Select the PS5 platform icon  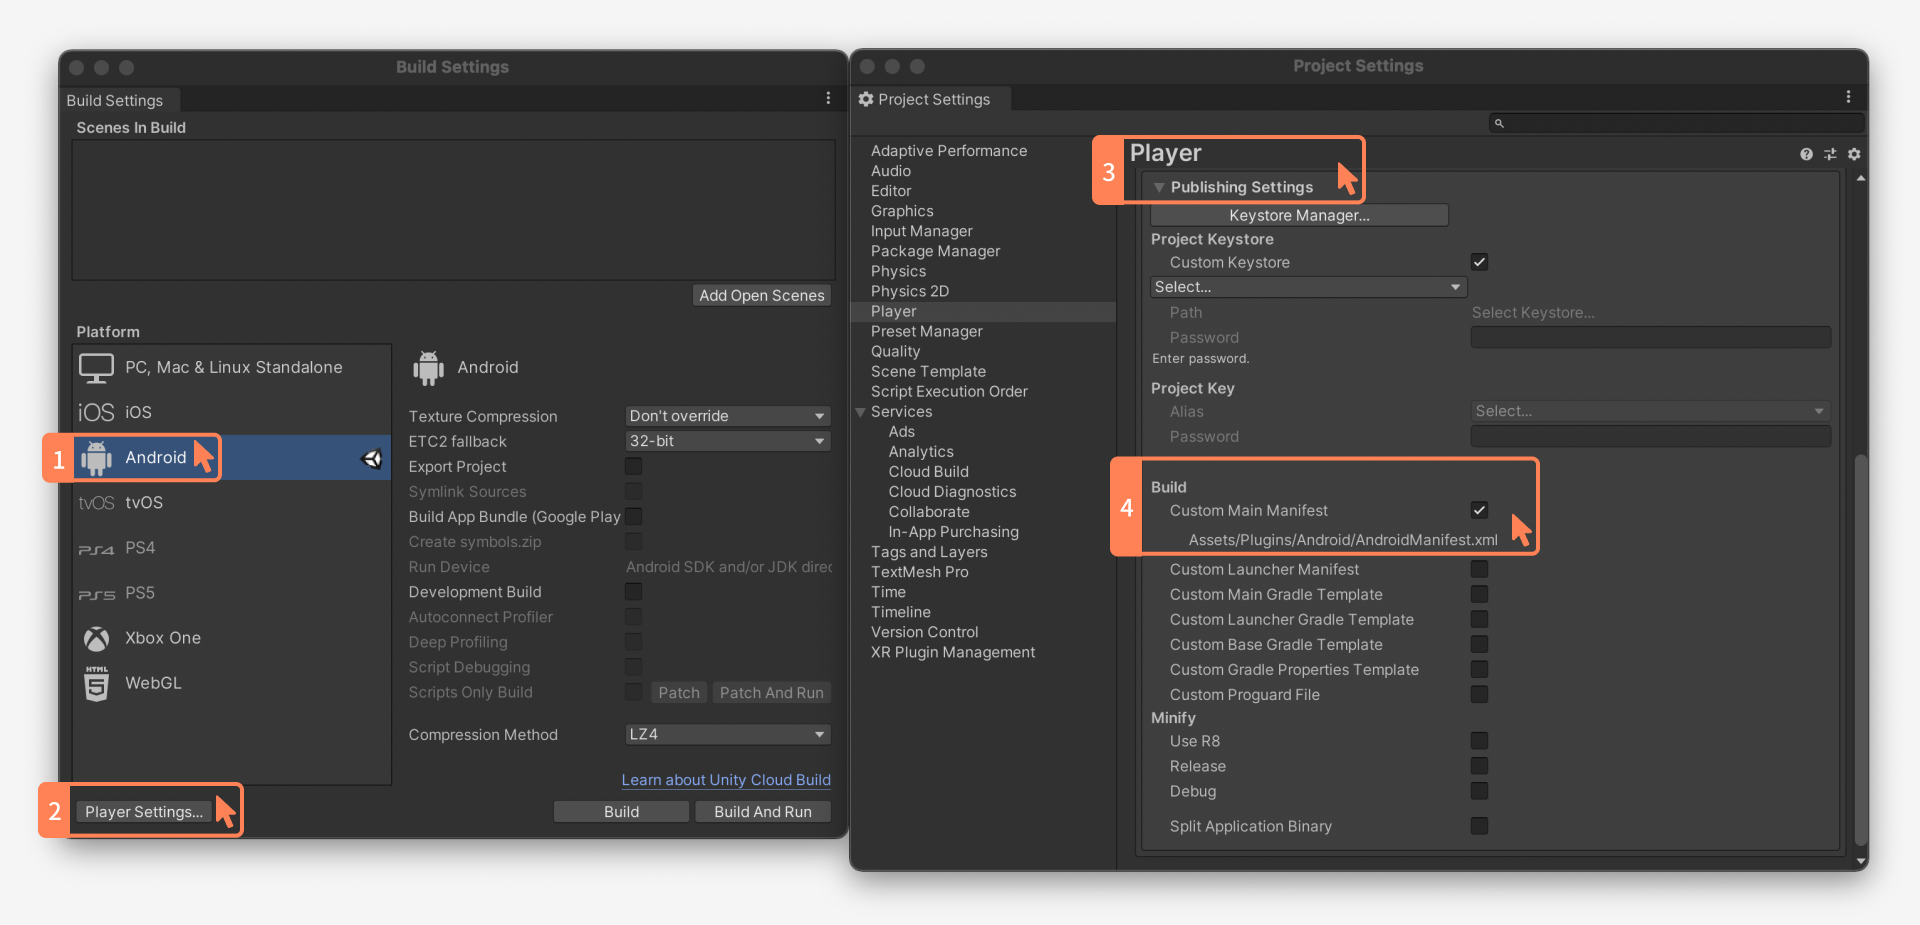(96, 594)
